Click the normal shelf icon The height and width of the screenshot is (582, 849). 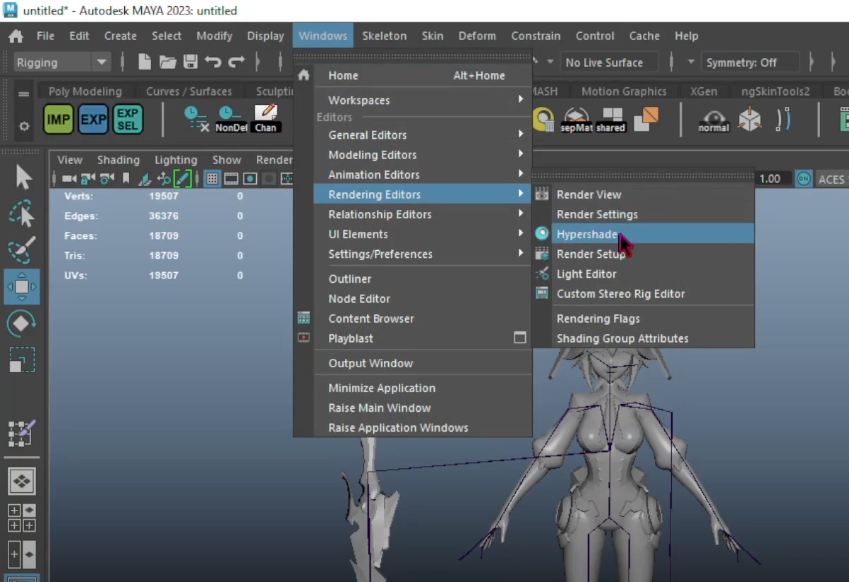point(714,119)
